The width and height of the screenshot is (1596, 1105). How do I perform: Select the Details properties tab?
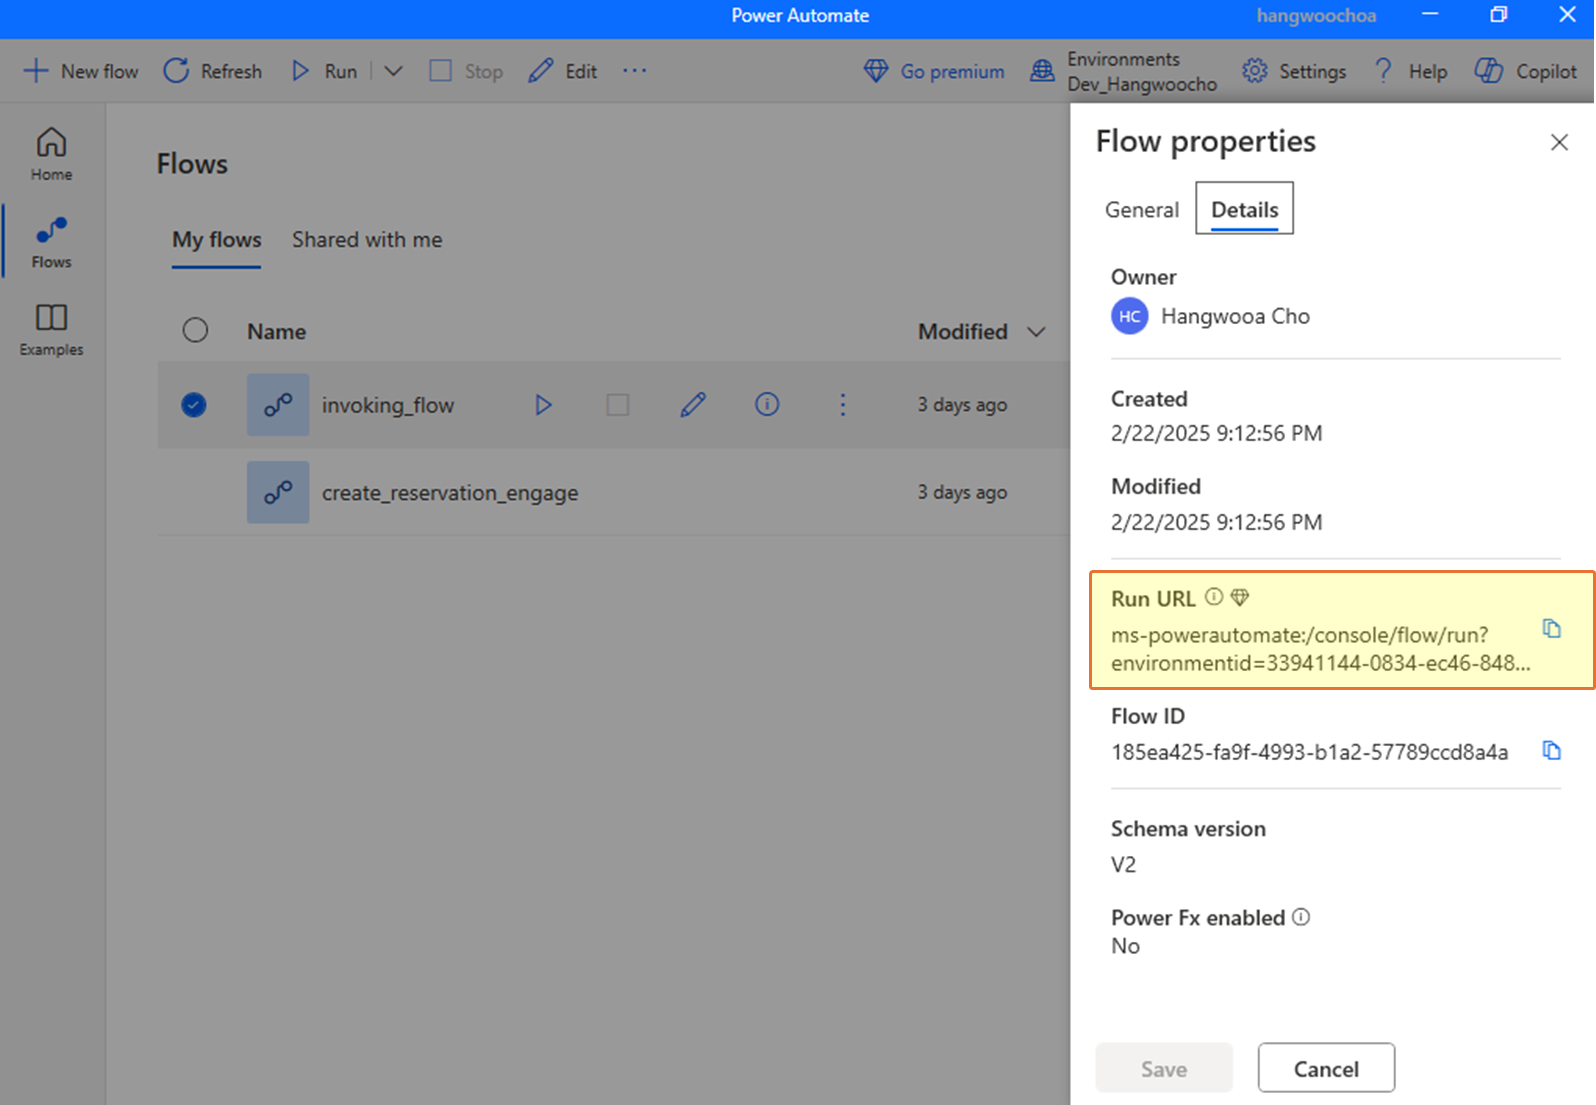[x=1245, y=208]
